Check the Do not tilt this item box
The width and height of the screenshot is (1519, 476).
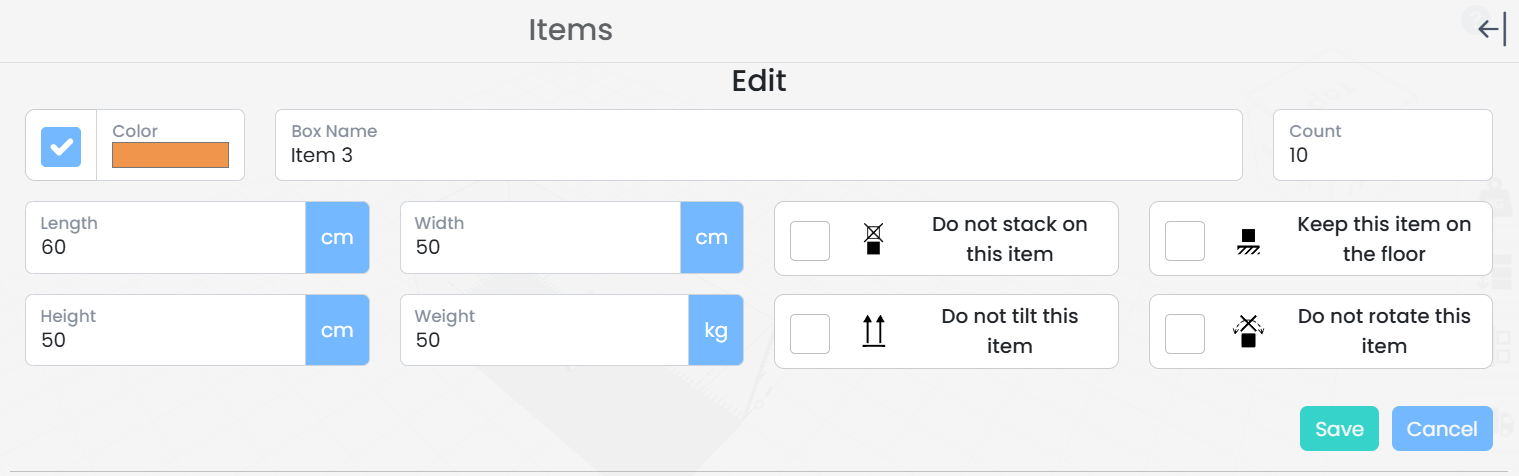tap(810, 333)
